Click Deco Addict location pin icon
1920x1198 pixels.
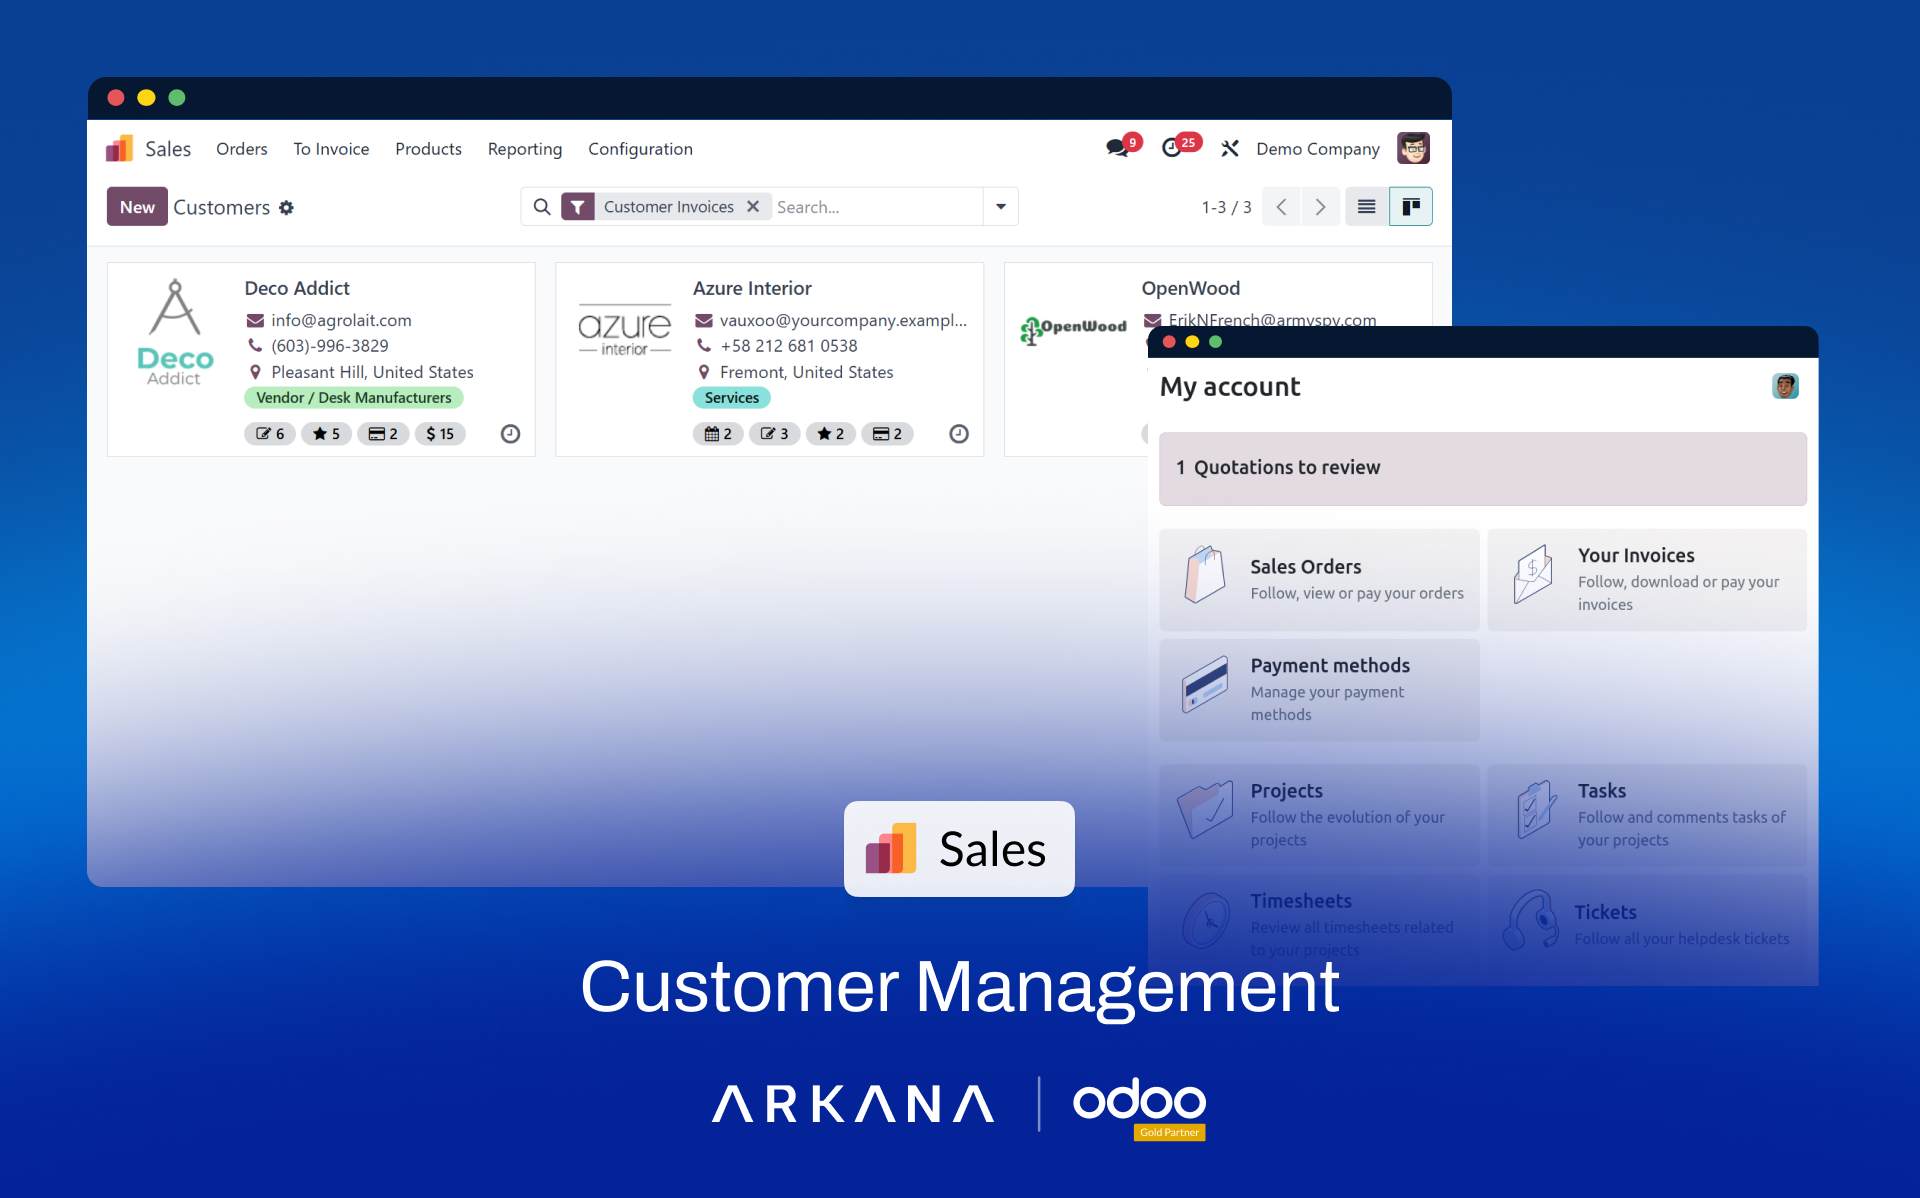point(255,372)
